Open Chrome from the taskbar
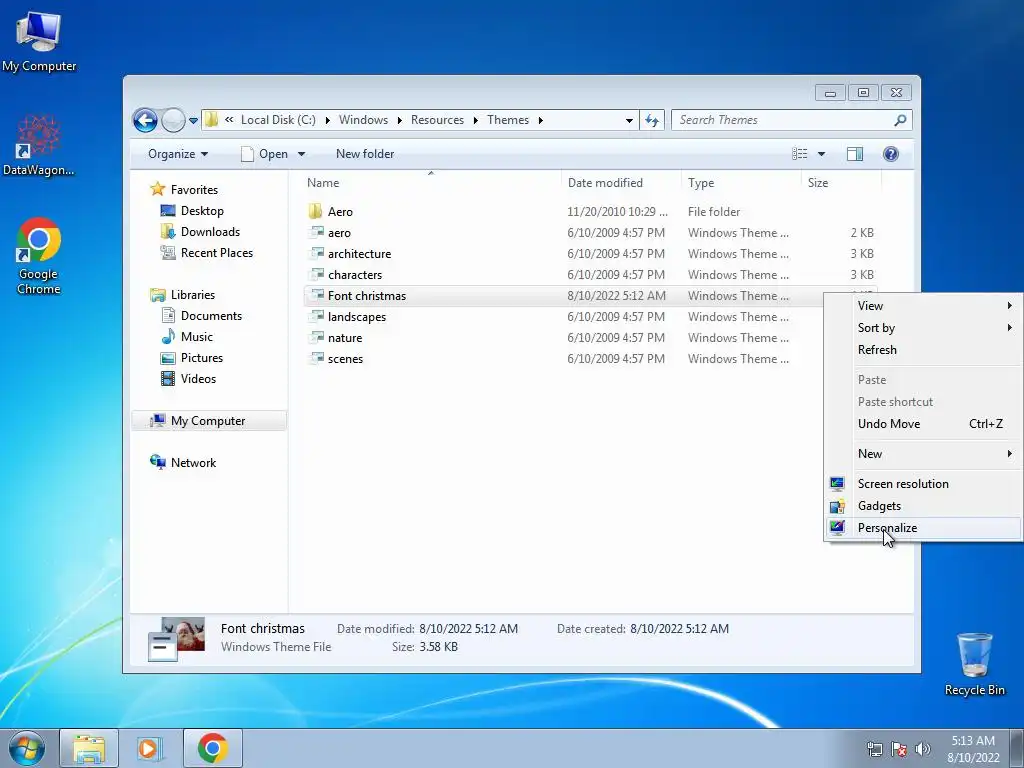This screenshot has height=768, width=1024. coord(212,748)
